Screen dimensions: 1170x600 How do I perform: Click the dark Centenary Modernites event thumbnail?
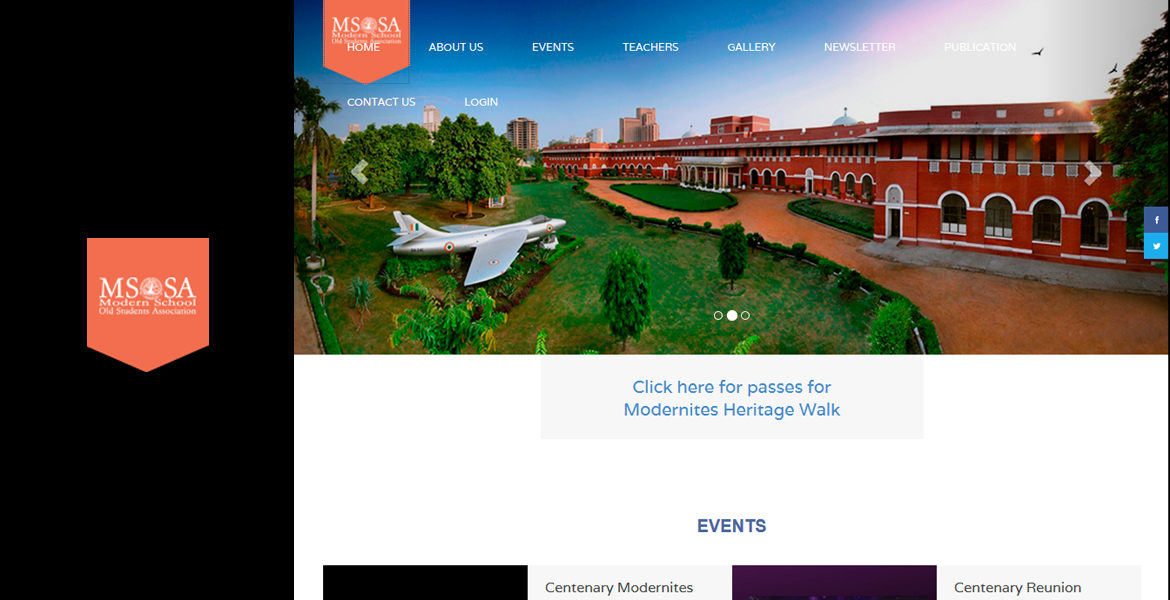425,583
